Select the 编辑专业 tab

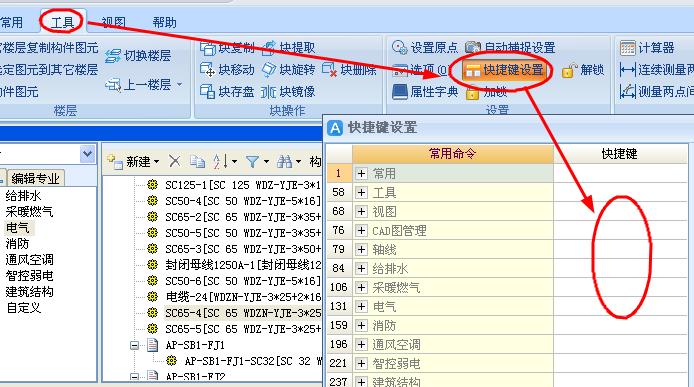click(35, 178)
